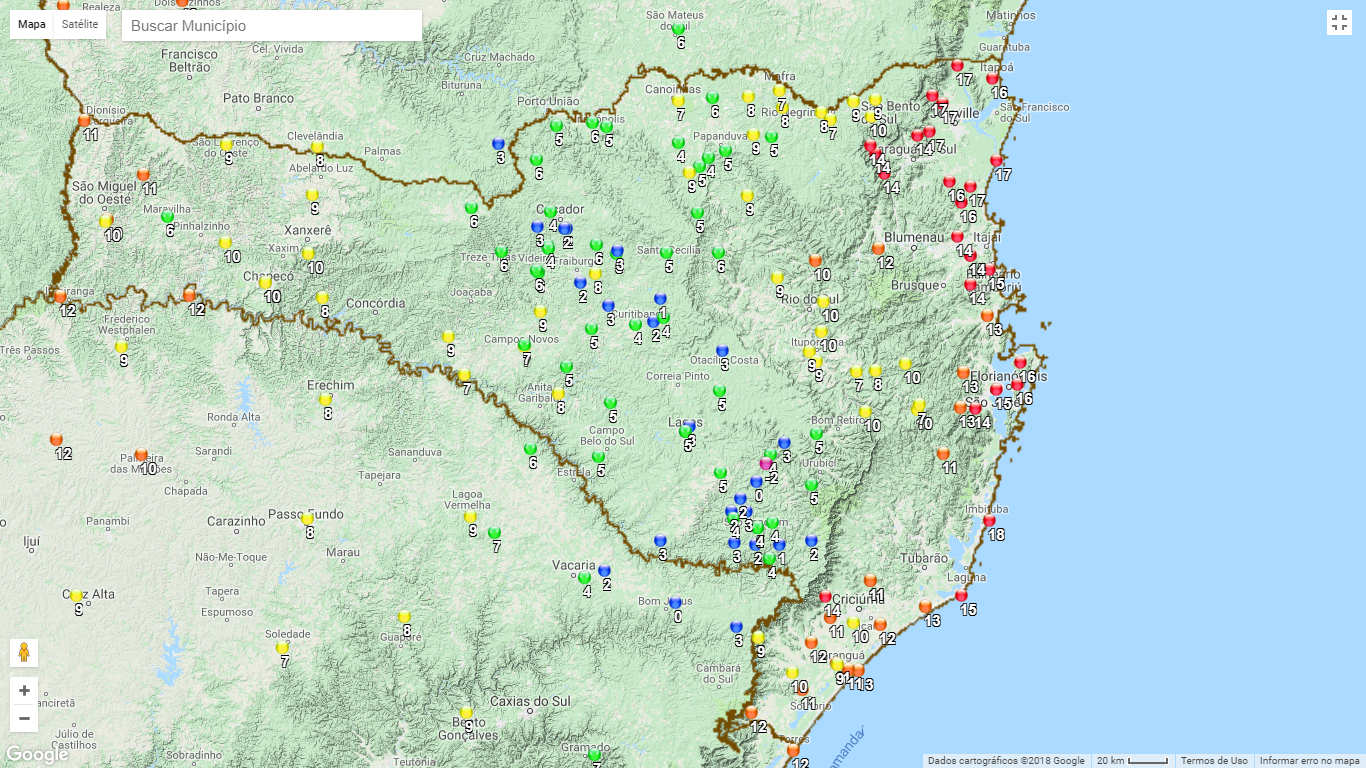
Task: Select blue marker 3 near Cambará do Sul
Action: pos(736,627)
